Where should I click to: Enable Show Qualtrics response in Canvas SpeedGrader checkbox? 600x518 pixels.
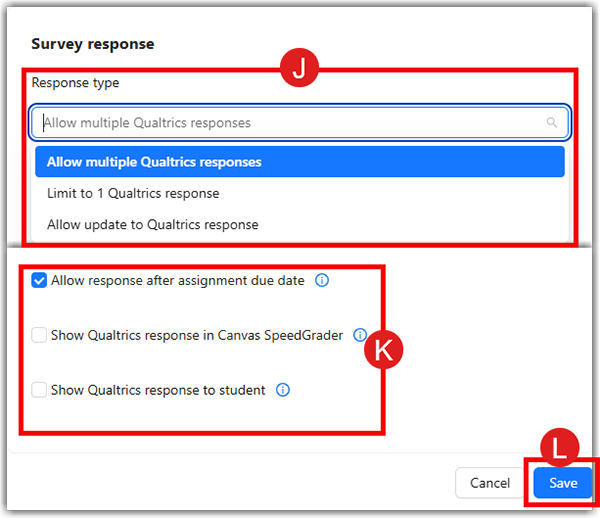coord(39,336)
